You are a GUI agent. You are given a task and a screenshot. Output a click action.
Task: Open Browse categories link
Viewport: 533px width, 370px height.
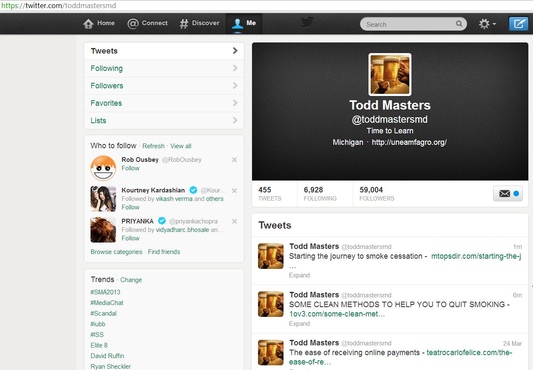[x=116, y=252]
